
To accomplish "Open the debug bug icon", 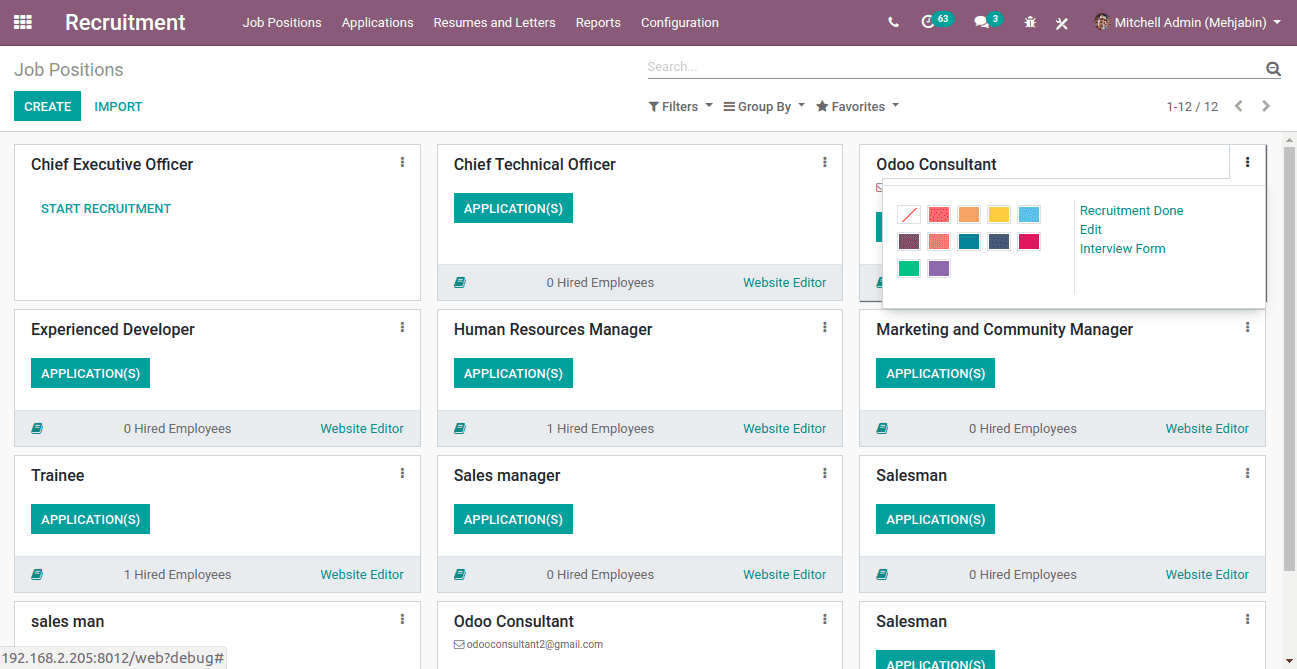I will 1030,22.
